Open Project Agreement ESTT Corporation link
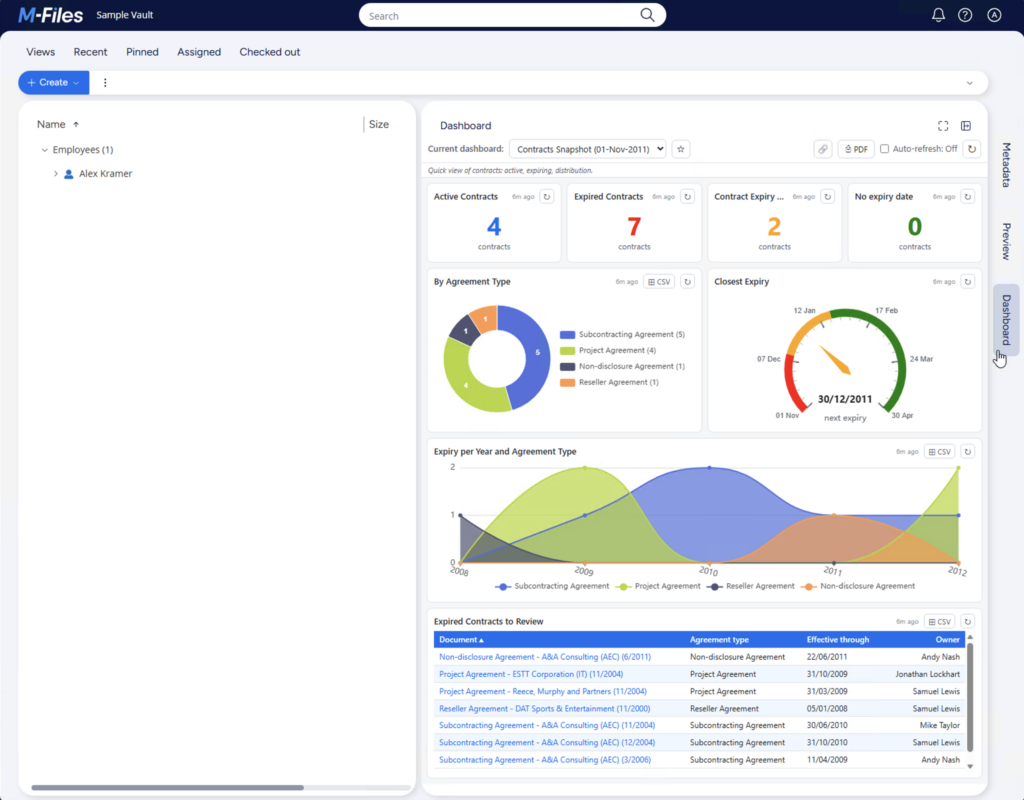Viewport: 1024px width, 800px height. (x=531, y=674)
